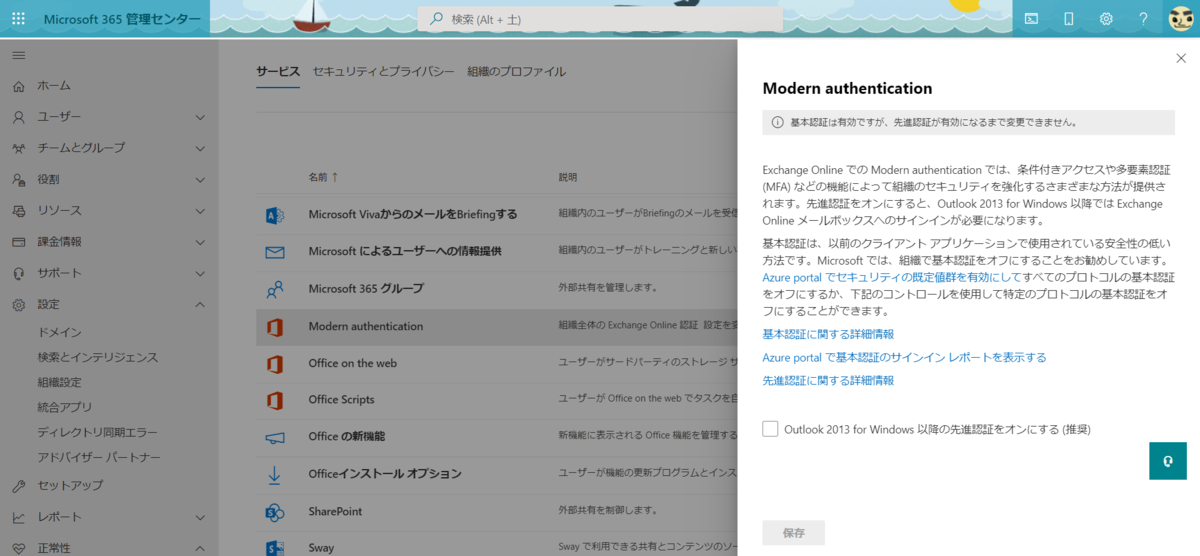The image size is (1200, 556).
Task: Expand the レポート chevron
Action: pos(200,517)
